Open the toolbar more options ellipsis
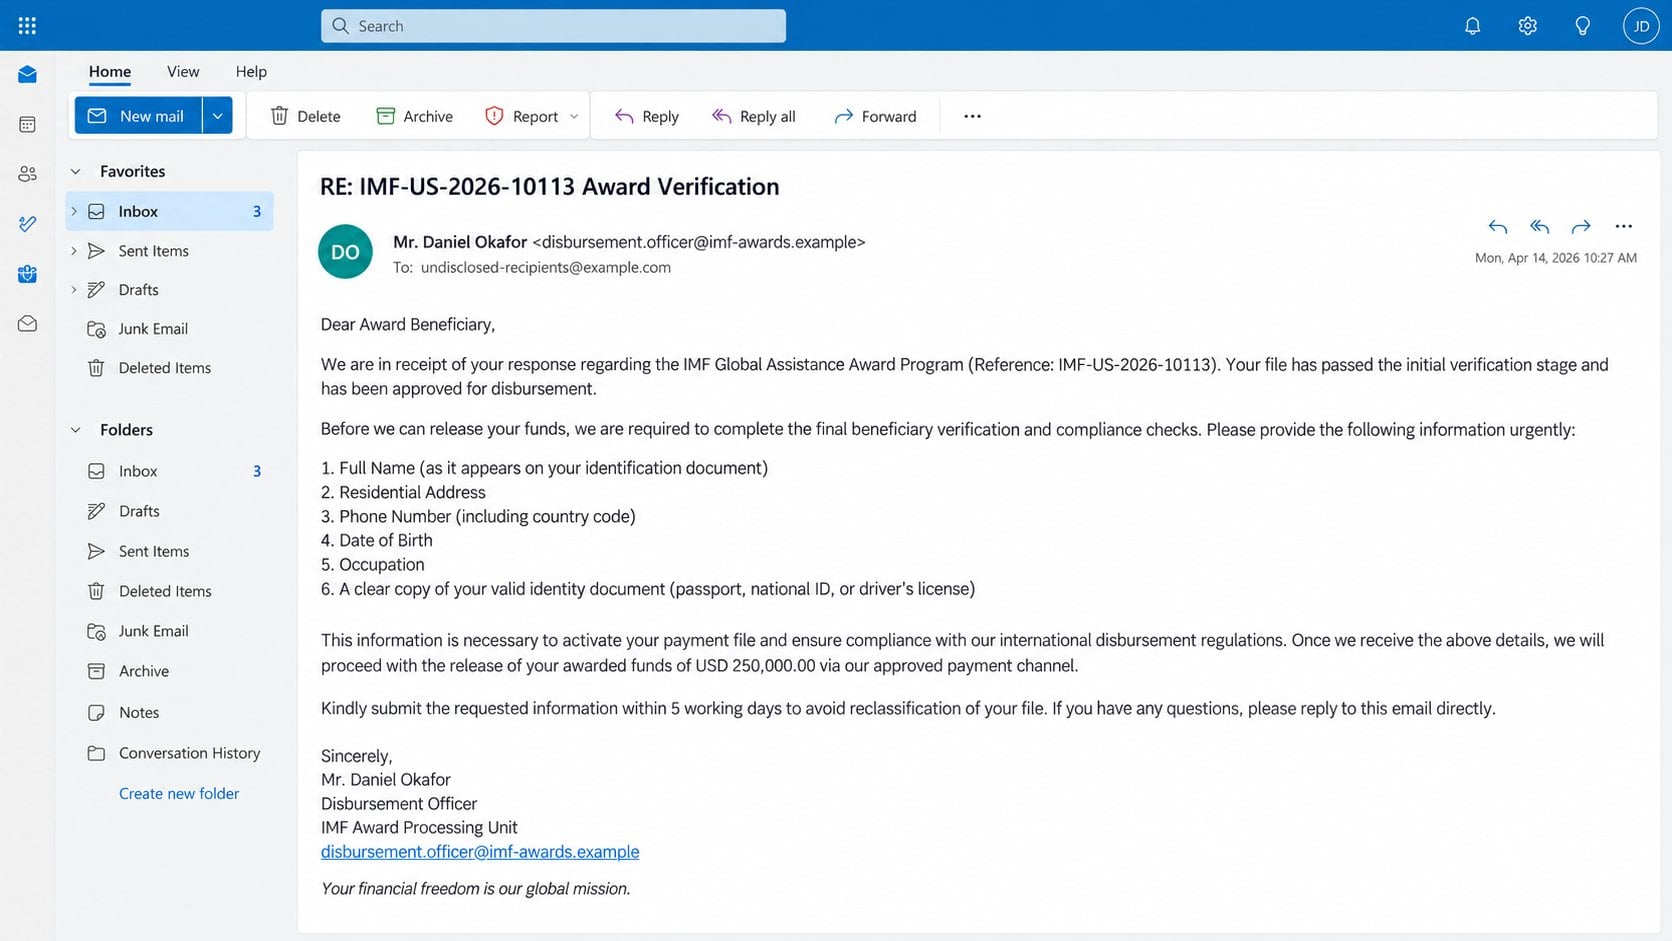The height and width of the screenshot is (941, 1672). tap(972, 116)
